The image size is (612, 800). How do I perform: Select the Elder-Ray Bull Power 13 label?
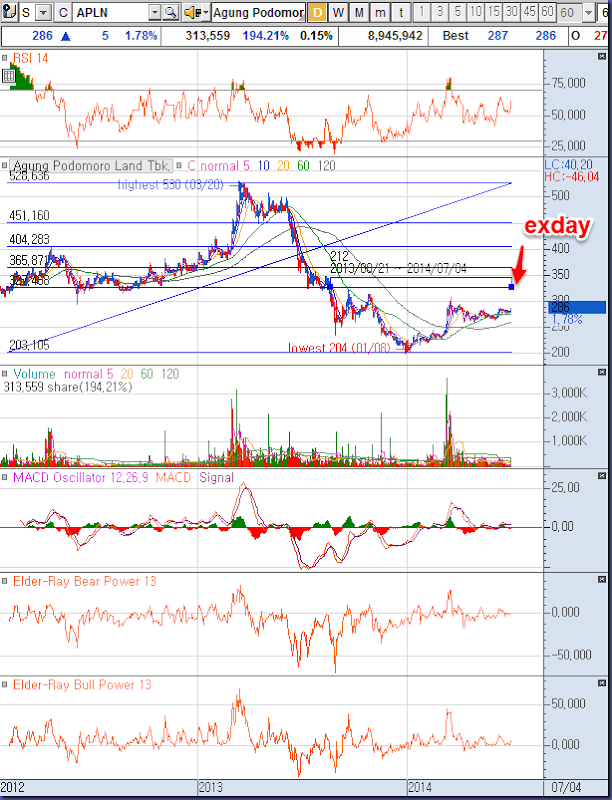click(82, 685)
